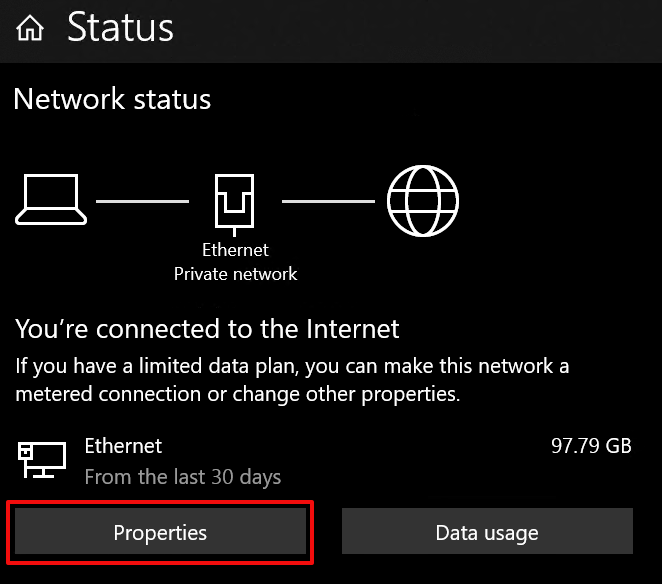Click the small Ethernet adapter icon
The width and height of the screenshot is (662, 584).
[x=41, y=459]
